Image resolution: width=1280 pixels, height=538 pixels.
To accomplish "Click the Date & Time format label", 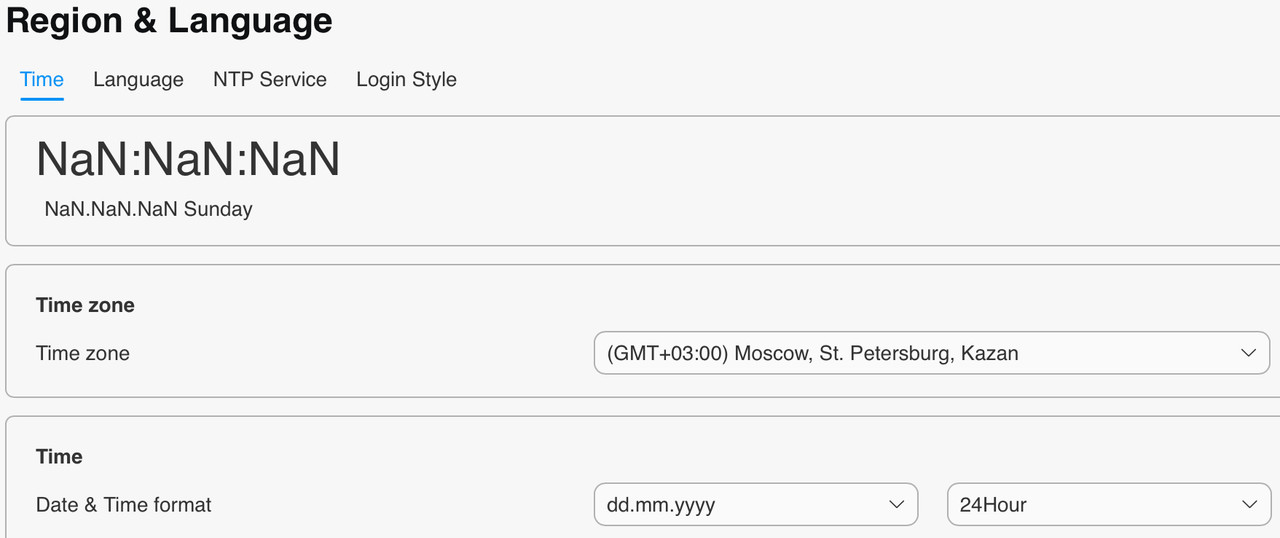I will click(x=124, y=505).
